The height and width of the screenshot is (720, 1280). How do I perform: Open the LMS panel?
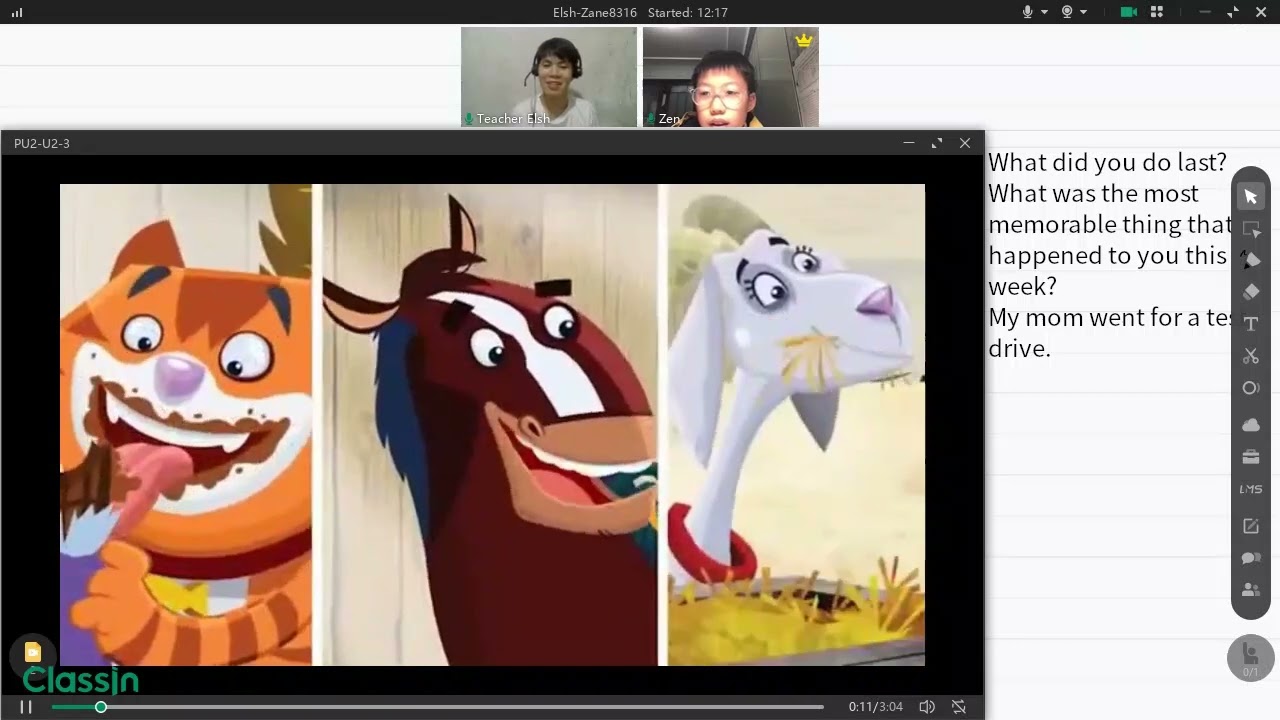pos(1251,489)
